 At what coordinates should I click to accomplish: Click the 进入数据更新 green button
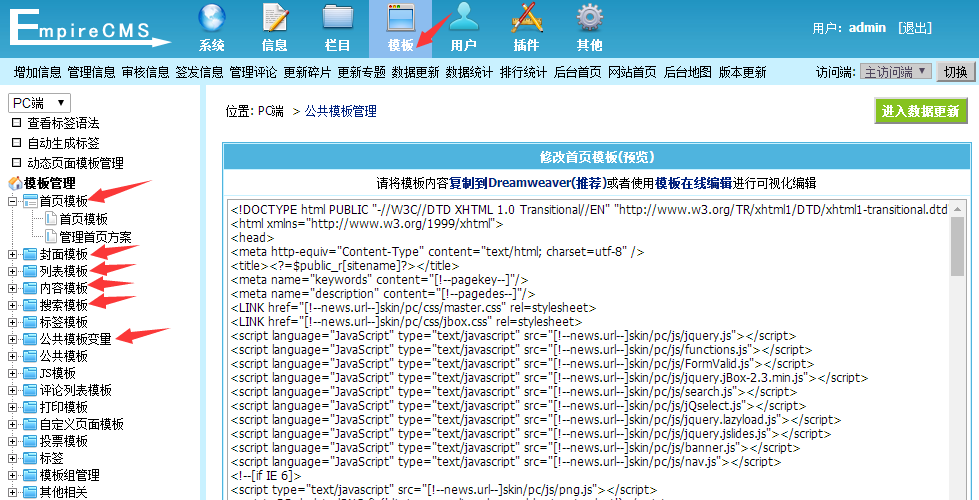pyautogui.click(x=921, y=111)
